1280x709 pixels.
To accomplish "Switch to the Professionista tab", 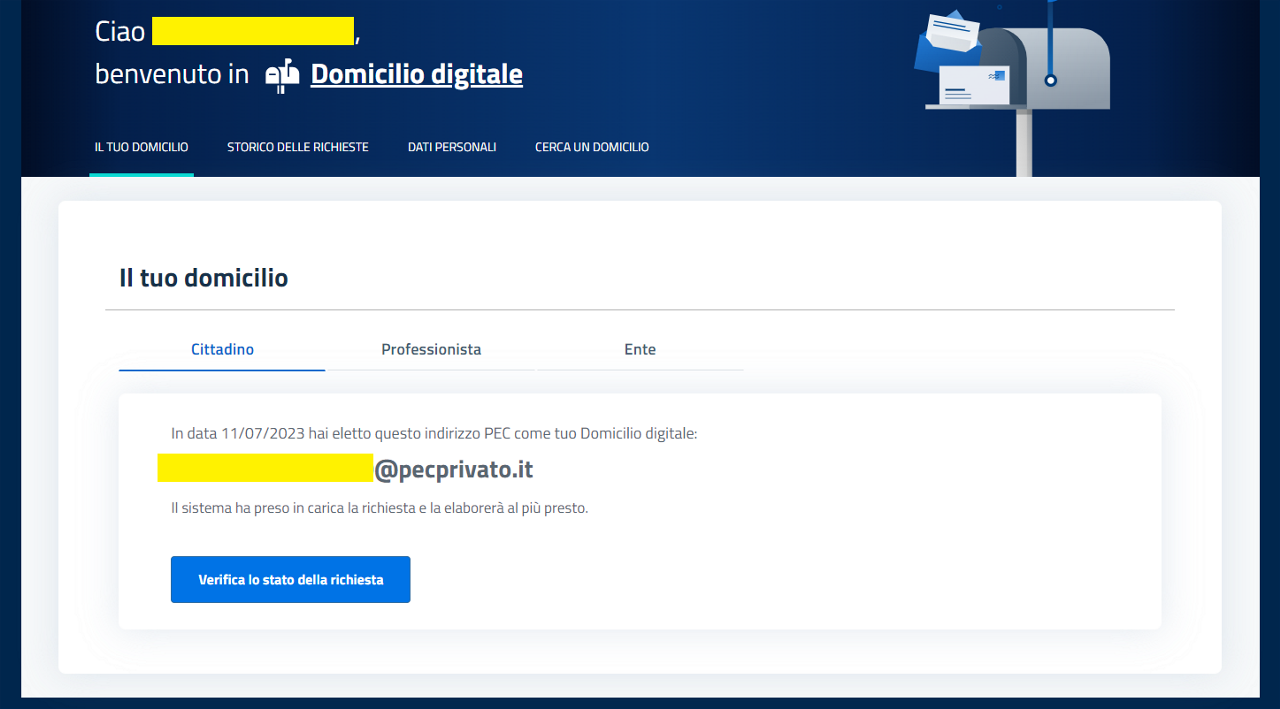I will tap(431, 350).
